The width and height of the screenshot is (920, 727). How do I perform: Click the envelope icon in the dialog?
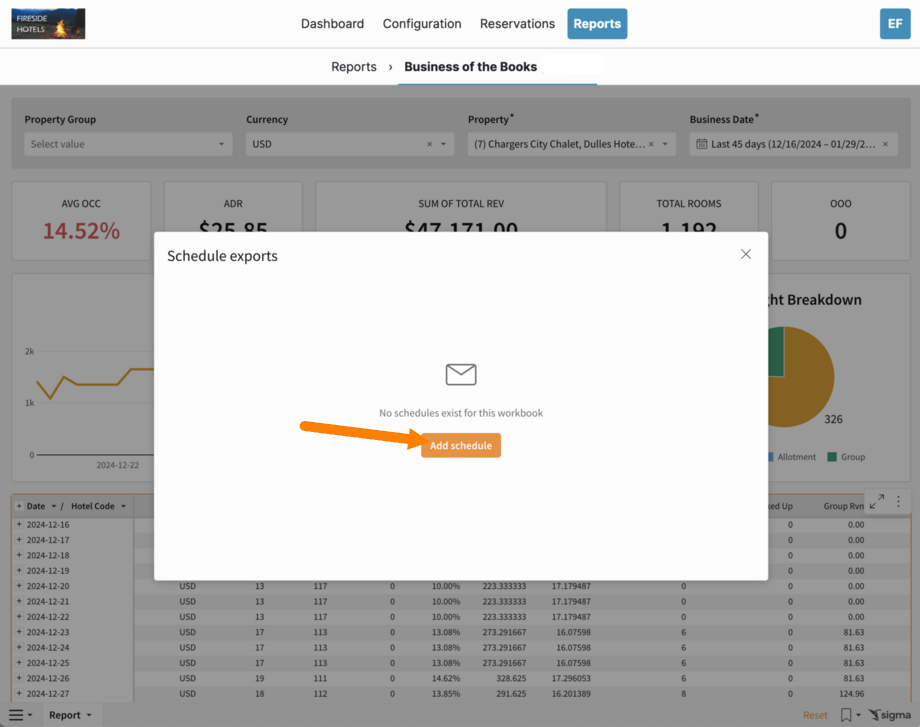click(x=461, y=374)
